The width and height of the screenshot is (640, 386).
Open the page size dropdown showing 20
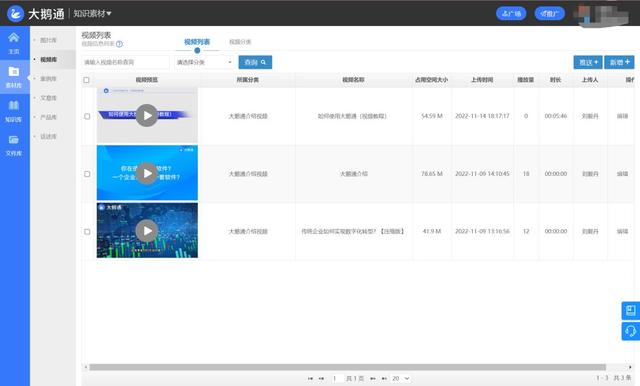point(400,379)
